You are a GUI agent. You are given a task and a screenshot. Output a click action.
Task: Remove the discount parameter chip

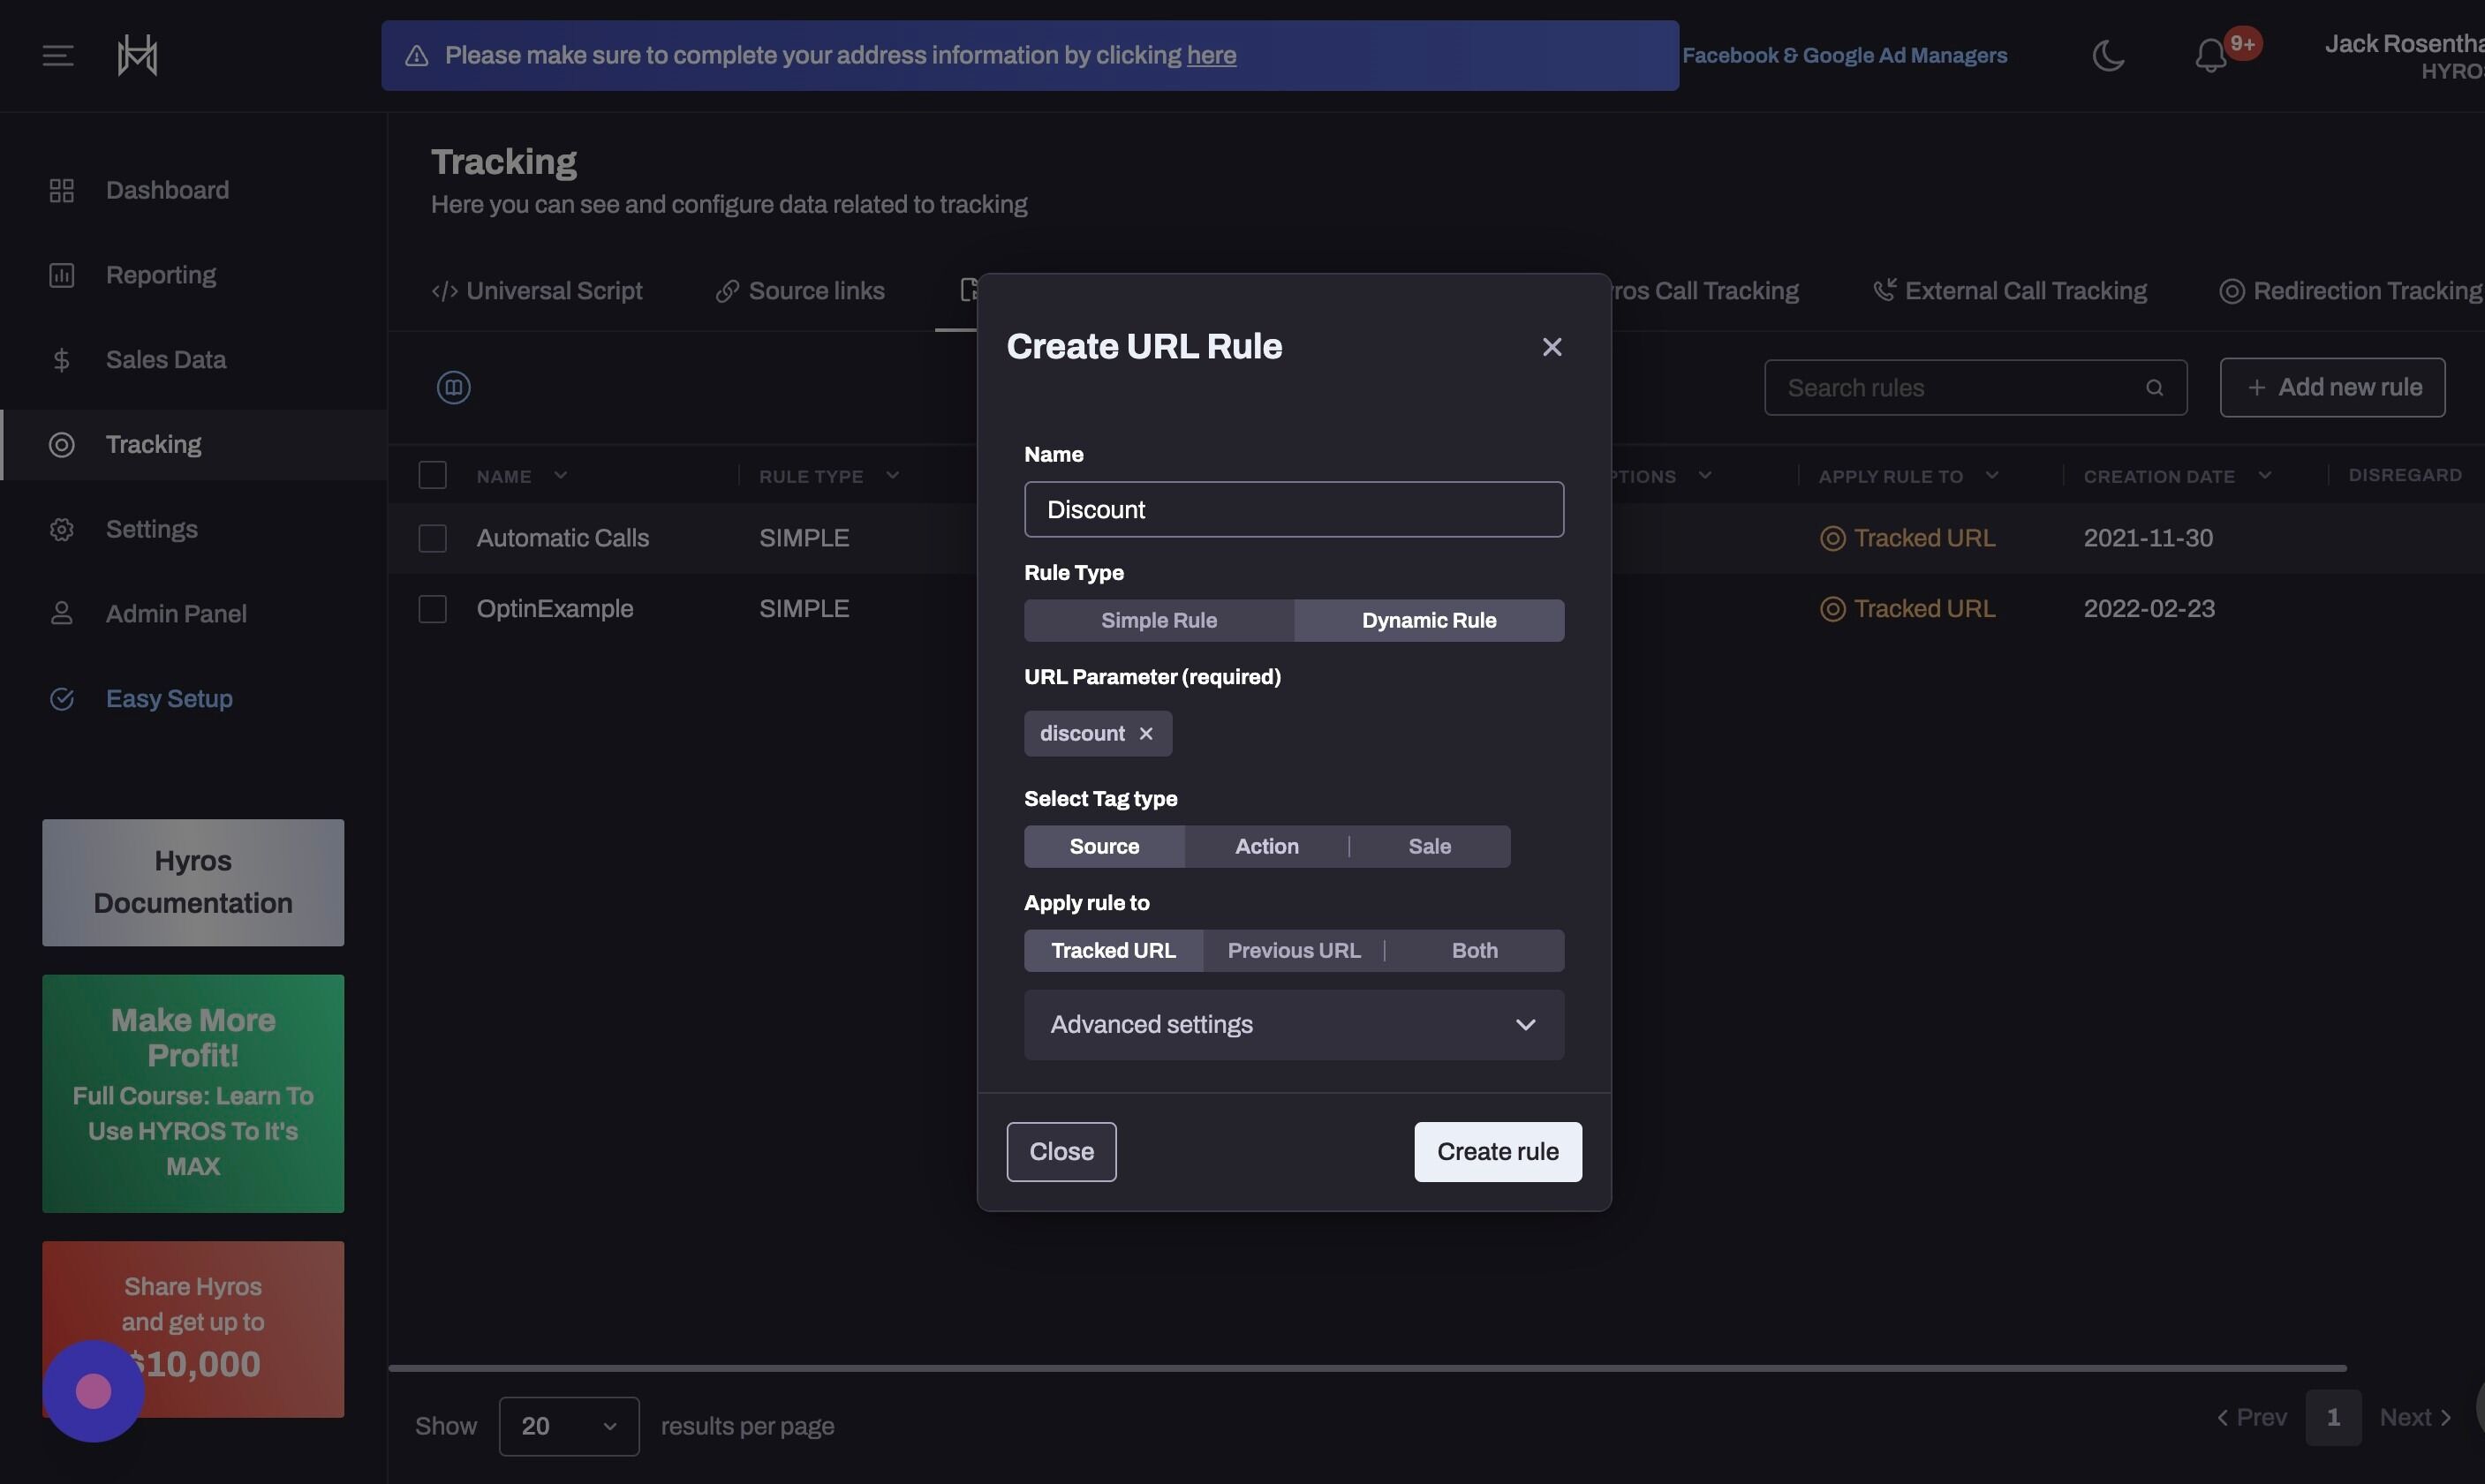click(1146, 733)
